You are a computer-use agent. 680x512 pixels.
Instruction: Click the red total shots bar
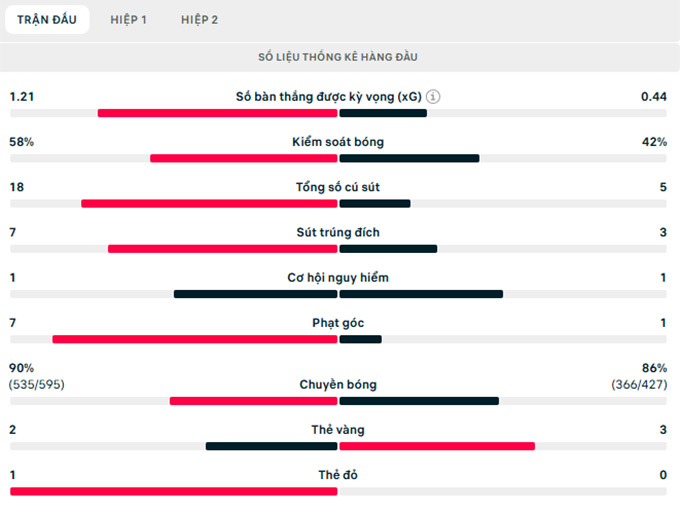point(209,204)
